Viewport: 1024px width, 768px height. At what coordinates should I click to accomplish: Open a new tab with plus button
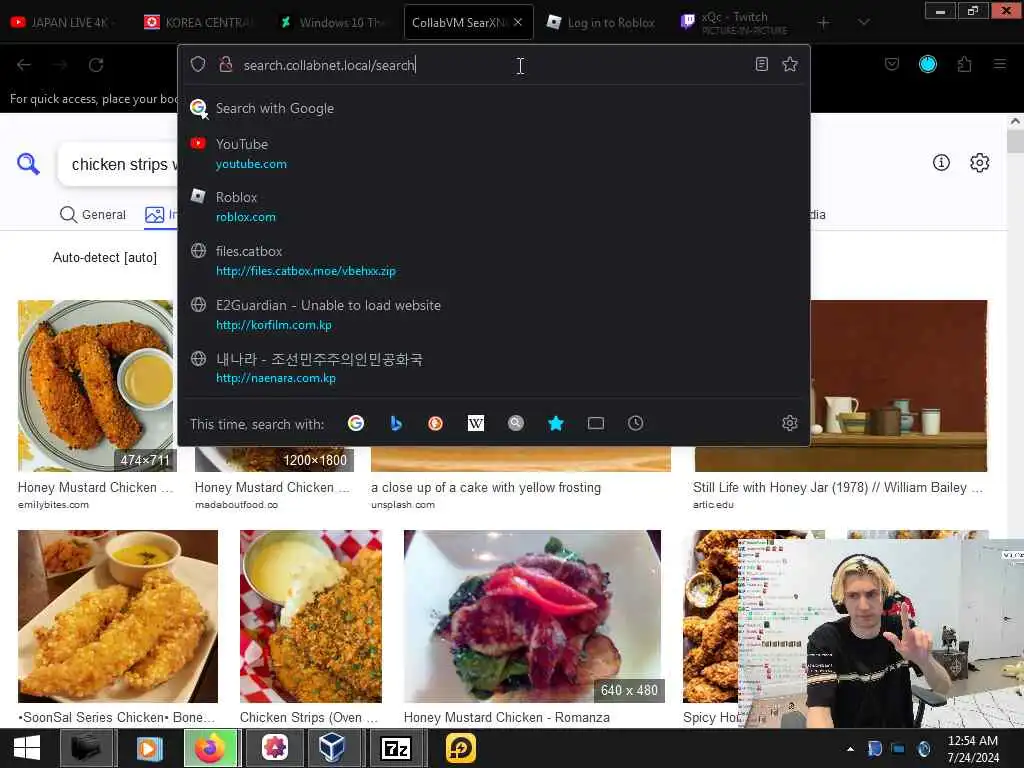824,23
